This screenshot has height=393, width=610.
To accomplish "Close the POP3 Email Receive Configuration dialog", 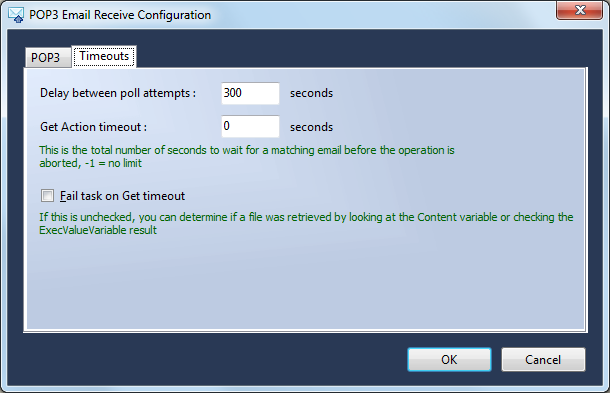I will [x=580, y=10].
